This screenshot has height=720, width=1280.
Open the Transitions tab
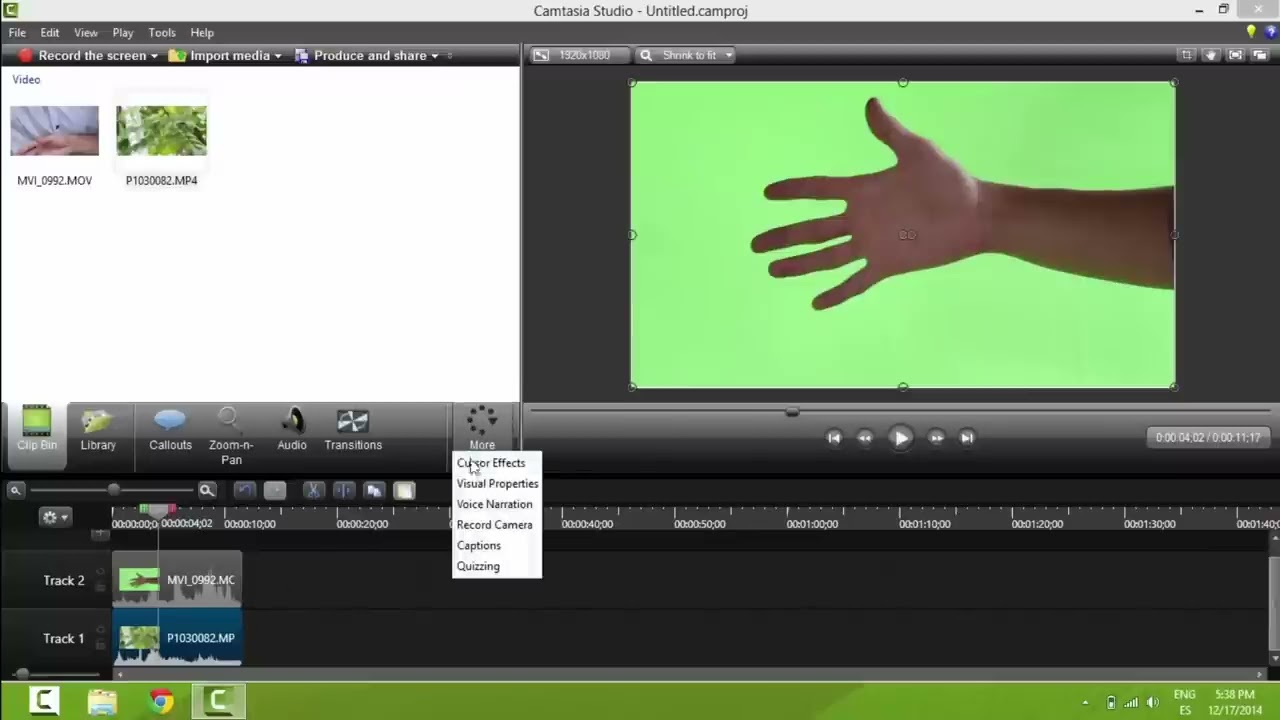353,429
